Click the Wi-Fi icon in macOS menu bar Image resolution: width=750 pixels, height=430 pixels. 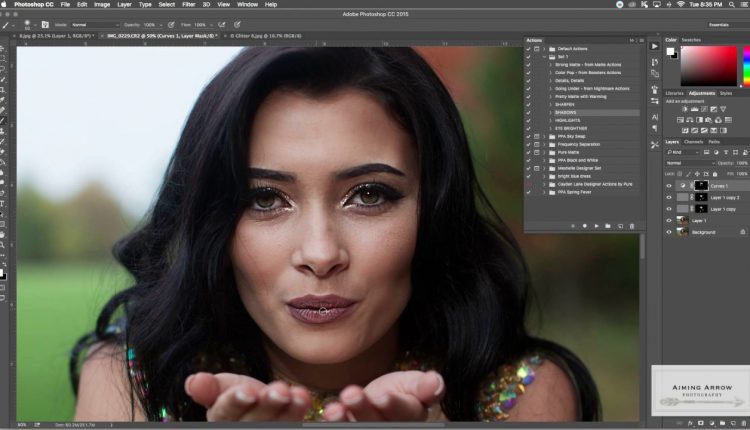click(x=681, y=4)
